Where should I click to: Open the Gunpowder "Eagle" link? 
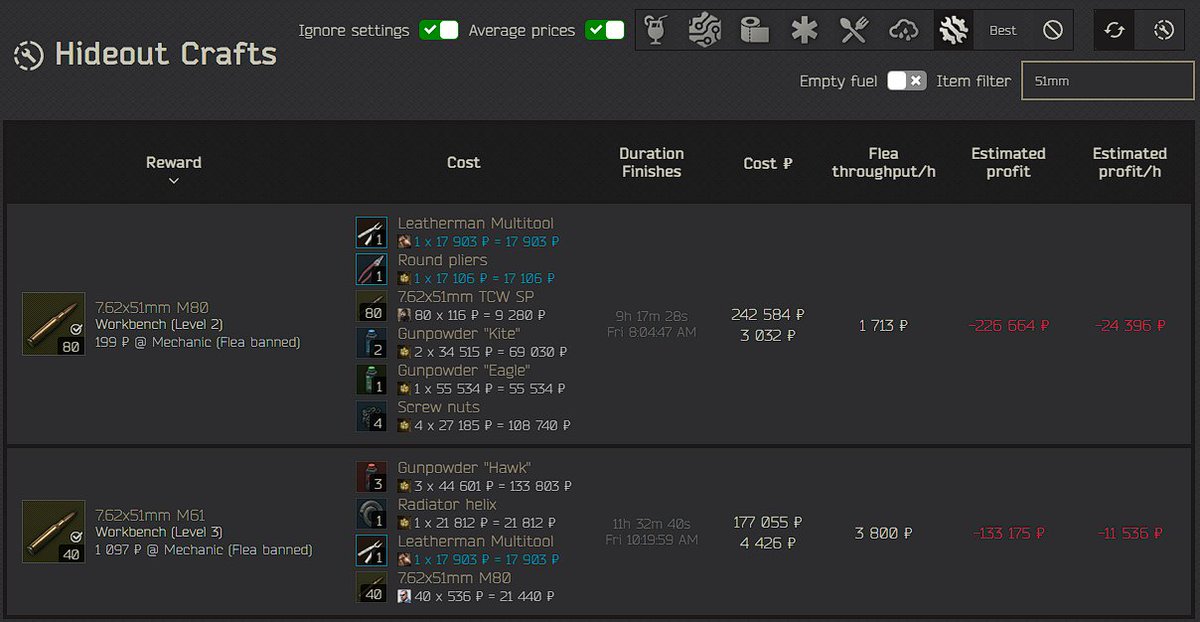pos(464,370)
